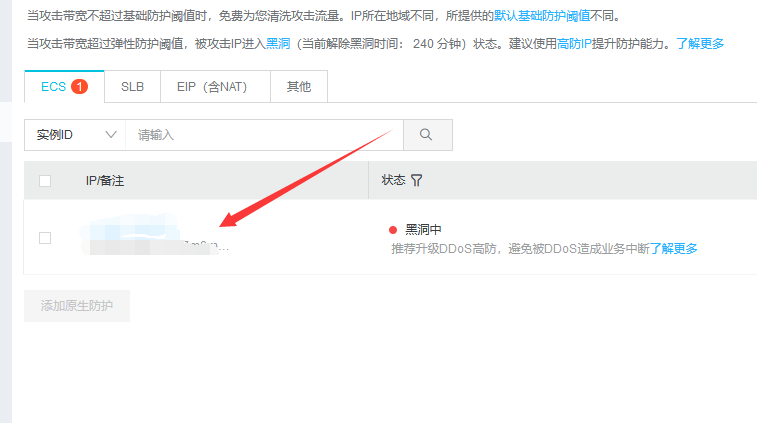
Task: Click the 黑洞 hyperlink in the notice
Action: coord(278,44)
